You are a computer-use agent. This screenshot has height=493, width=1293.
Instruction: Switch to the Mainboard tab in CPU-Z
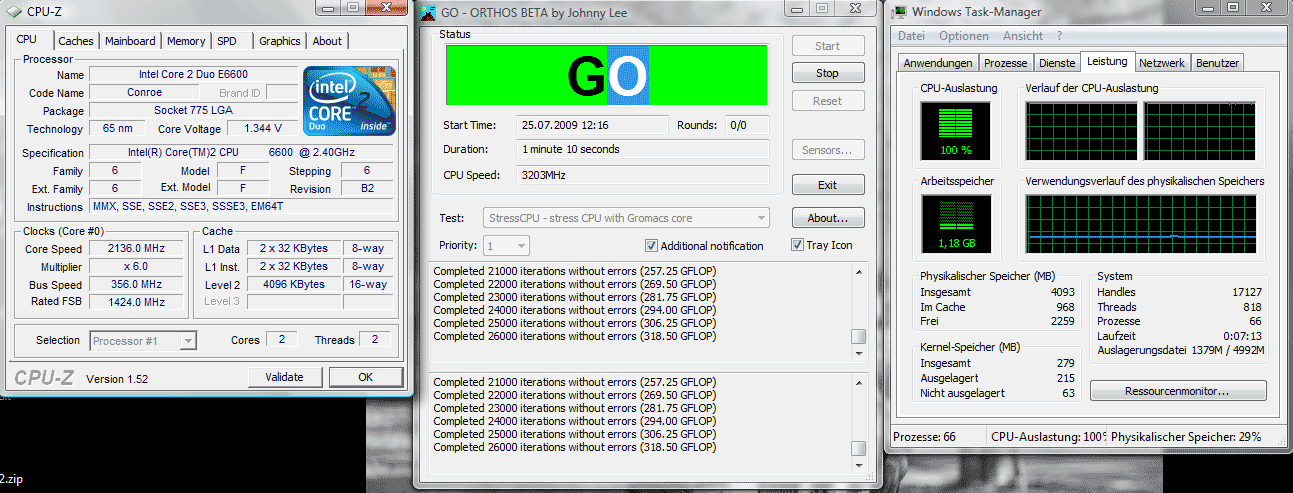point(130,41)
